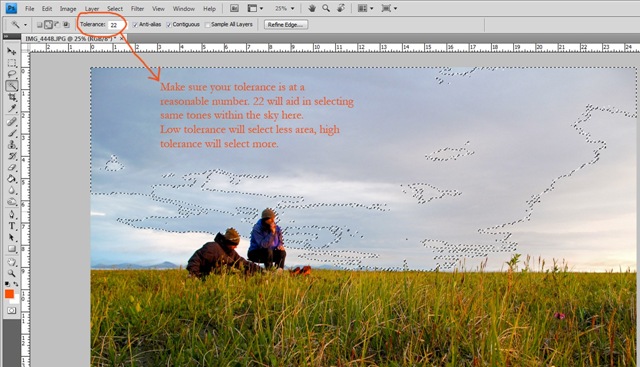Open the Filter menu
640x367 pixels.
(137, 9)
